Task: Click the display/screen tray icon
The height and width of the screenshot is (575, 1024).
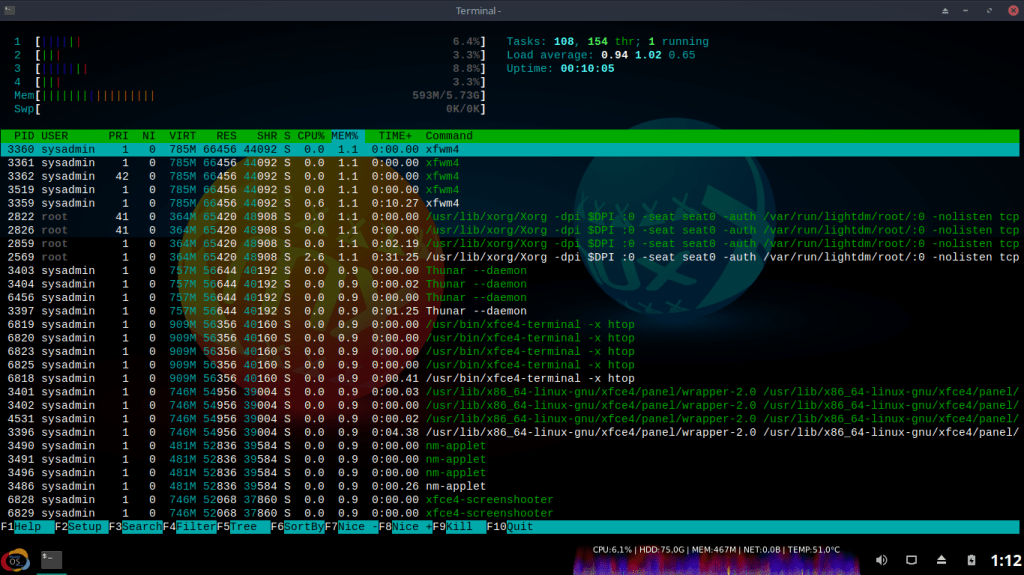Action: click(912, 560)
